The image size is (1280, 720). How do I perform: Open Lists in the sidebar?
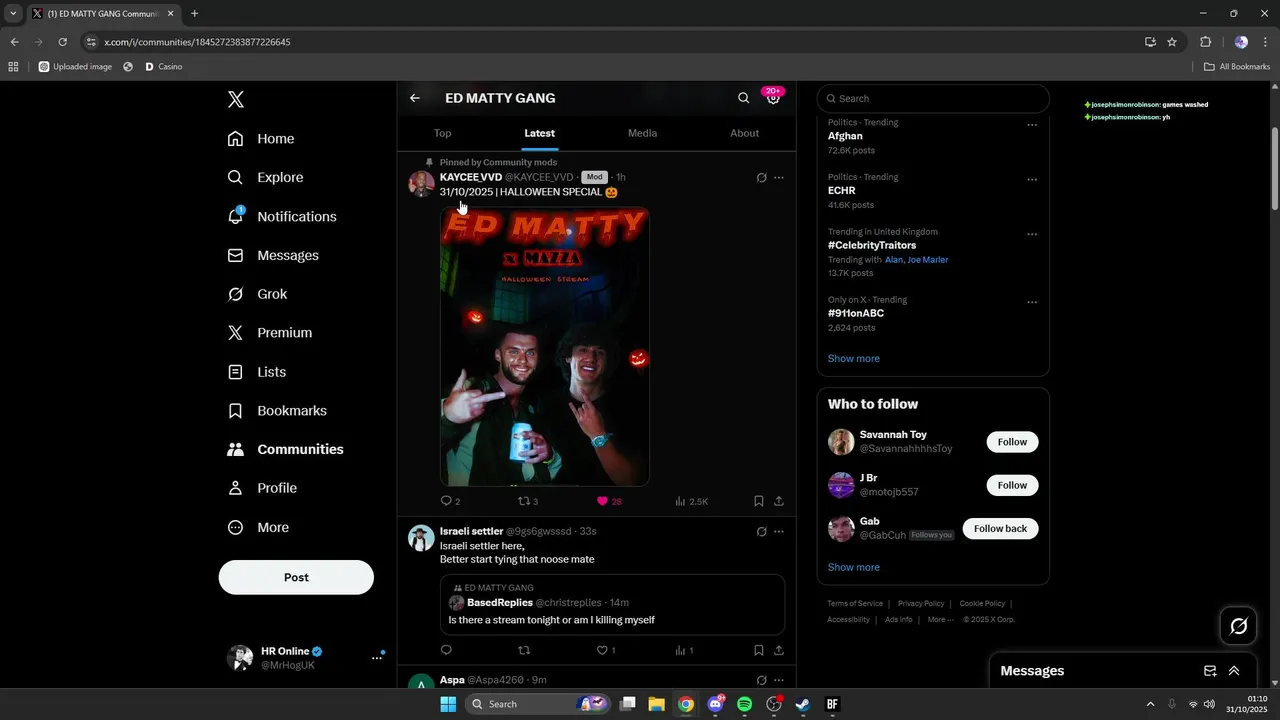[x=257, y=372]
